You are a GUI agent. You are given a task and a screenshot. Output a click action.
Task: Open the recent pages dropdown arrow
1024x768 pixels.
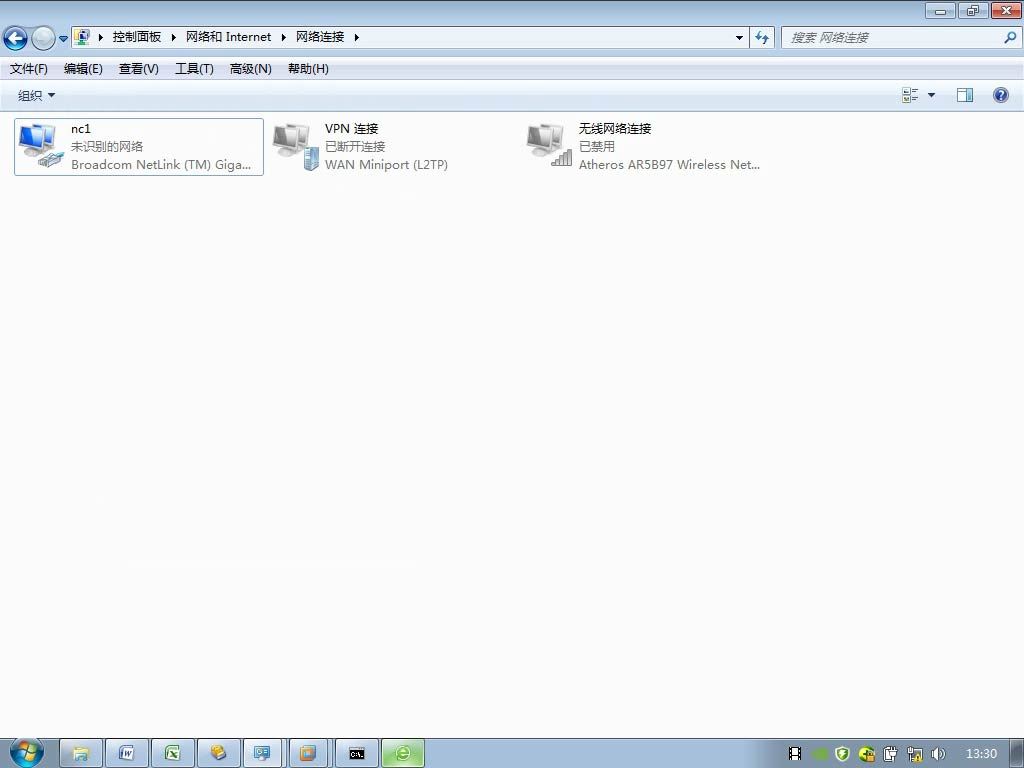[63, 39]
